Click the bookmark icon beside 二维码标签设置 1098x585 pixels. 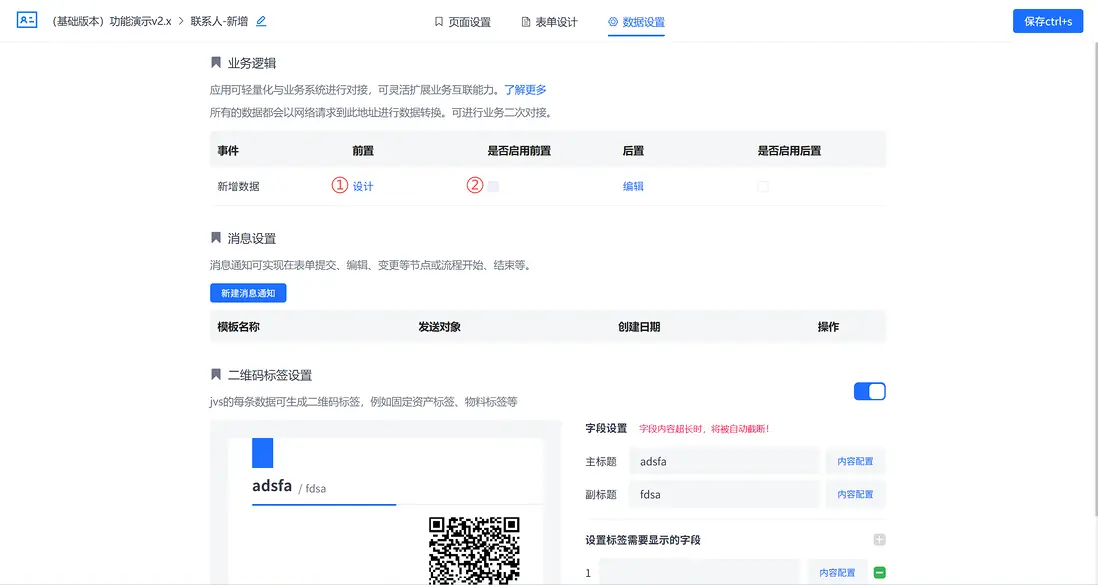click(216, 374)
